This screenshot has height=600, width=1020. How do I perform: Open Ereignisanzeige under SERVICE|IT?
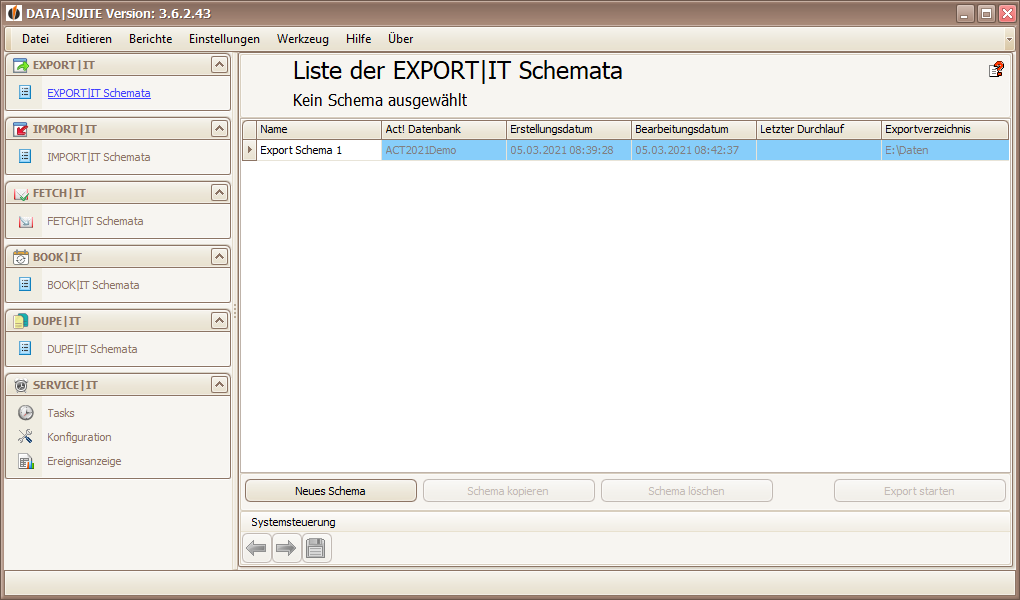point(84,461)
